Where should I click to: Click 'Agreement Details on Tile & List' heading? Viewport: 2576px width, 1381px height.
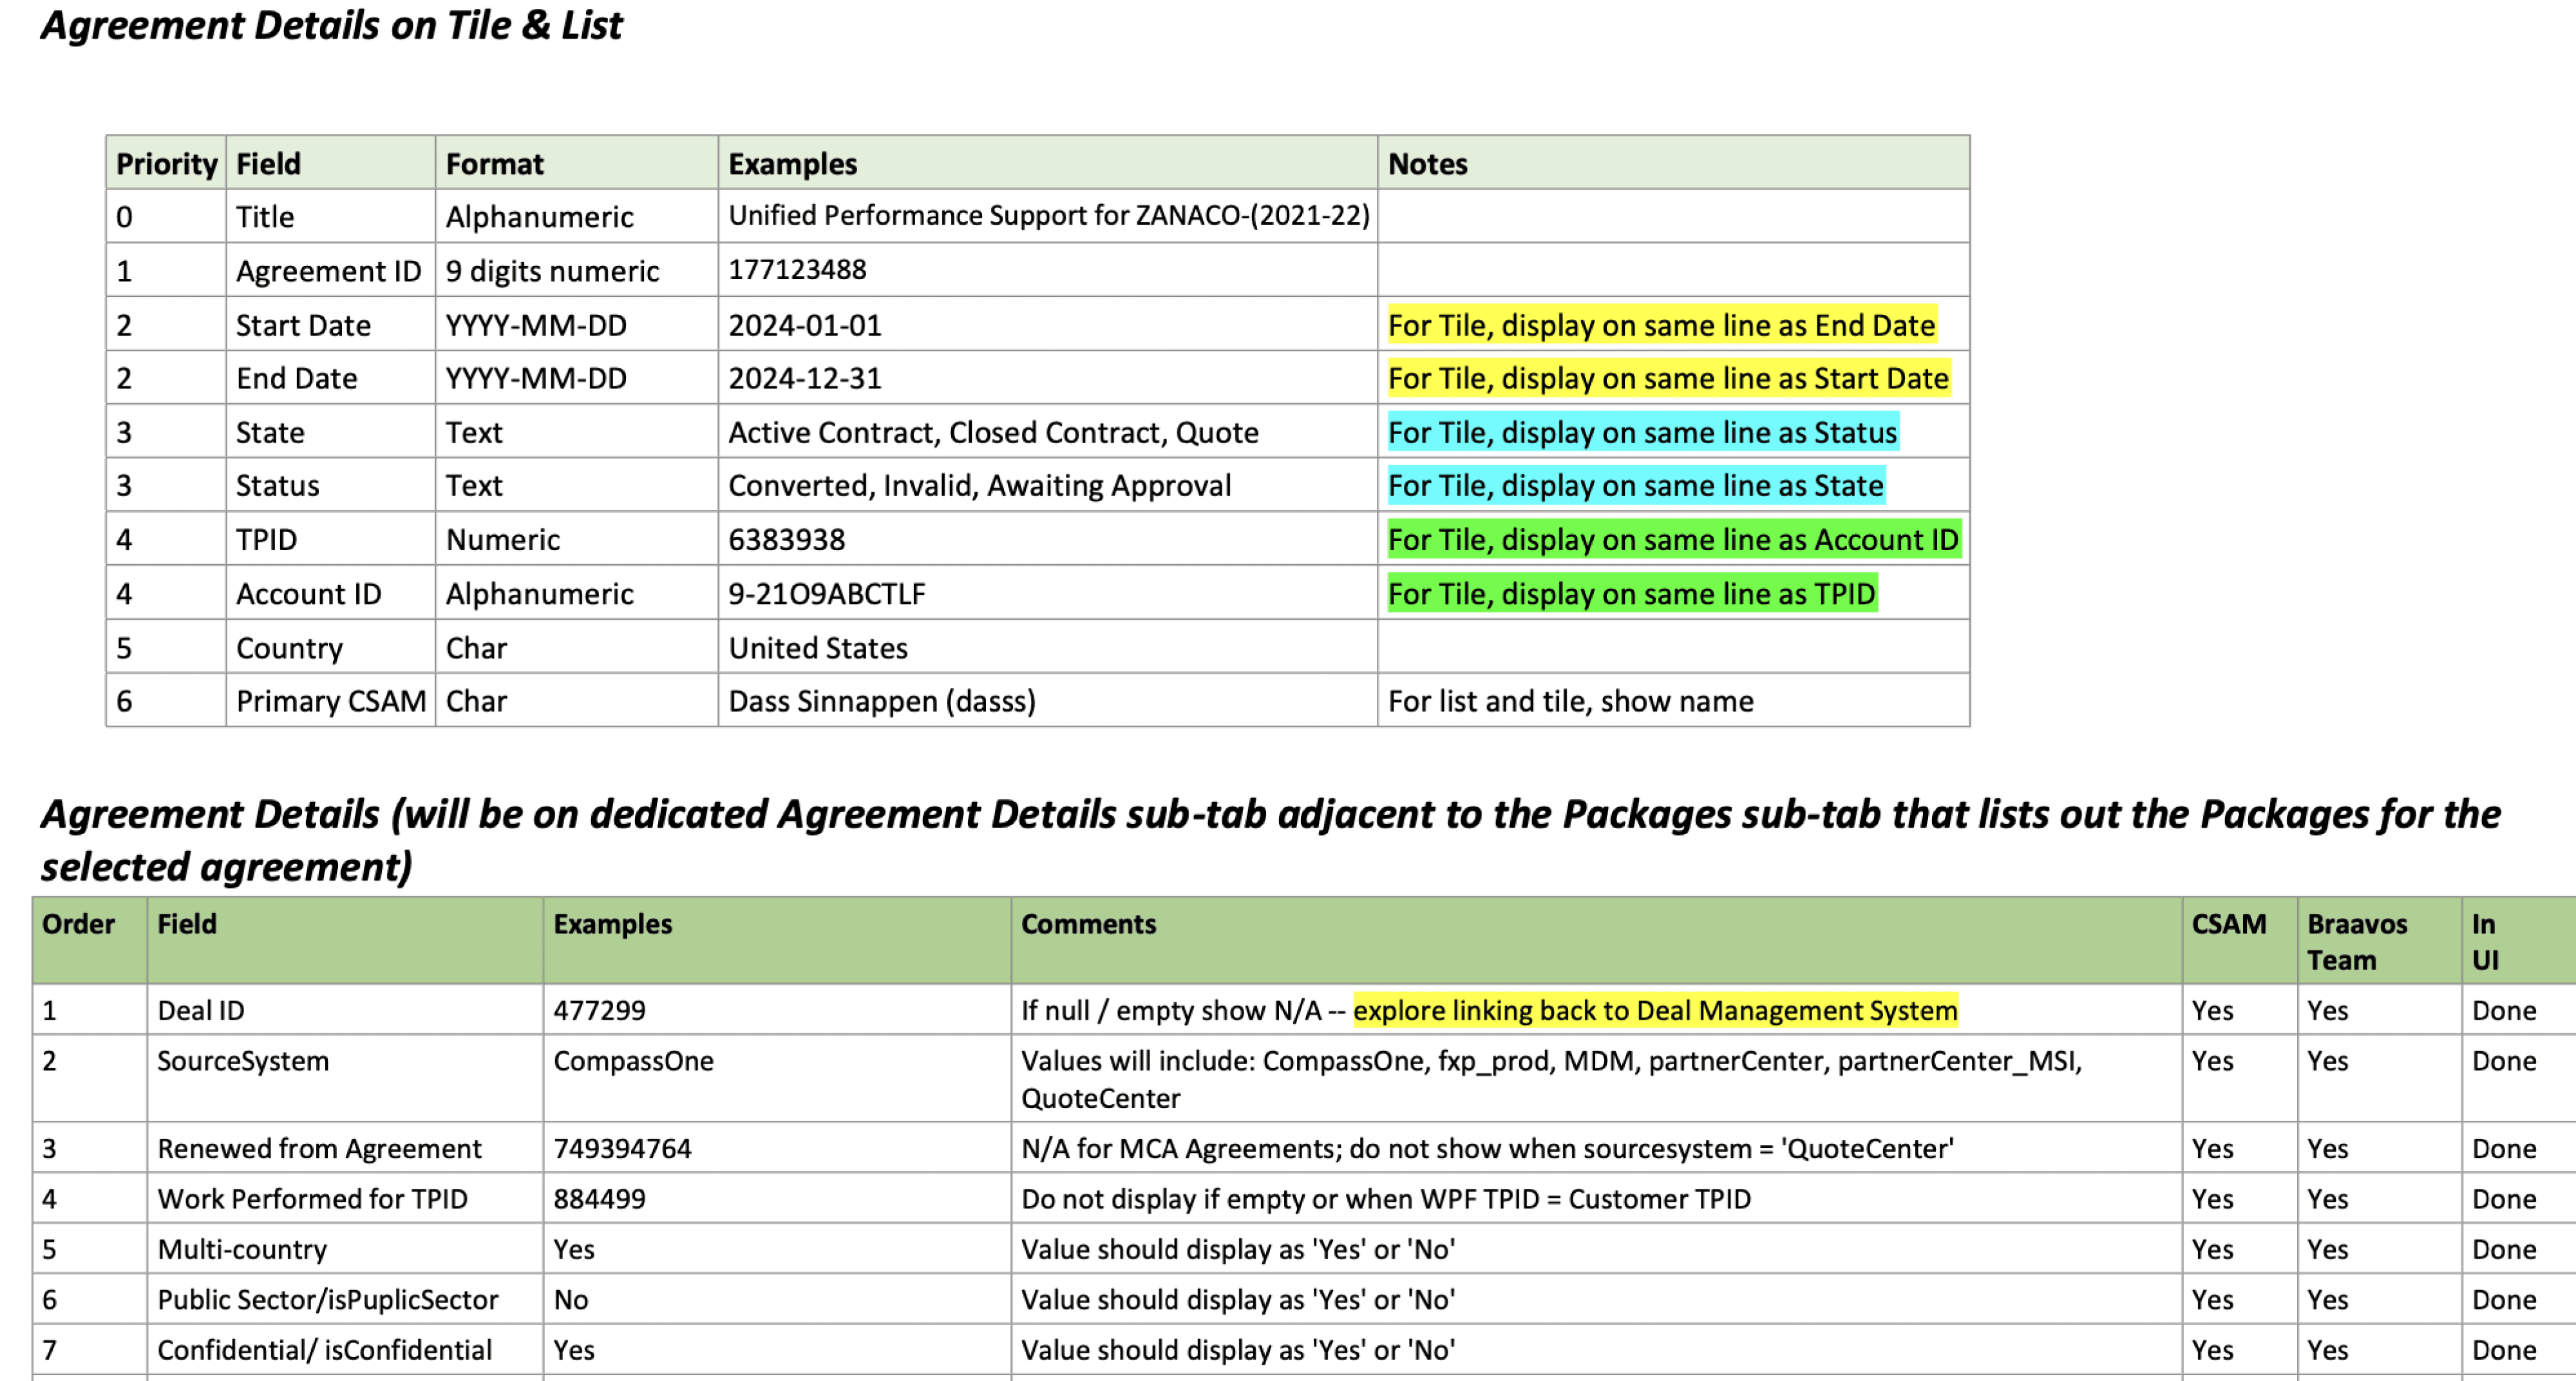click(x=331, y=26)
